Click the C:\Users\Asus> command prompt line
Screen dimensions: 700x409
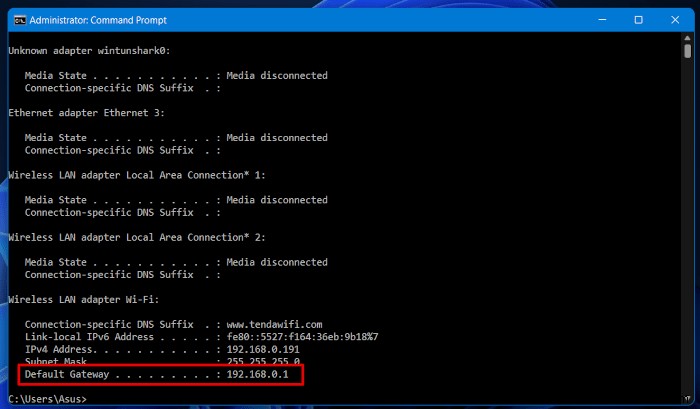[47, 399]
